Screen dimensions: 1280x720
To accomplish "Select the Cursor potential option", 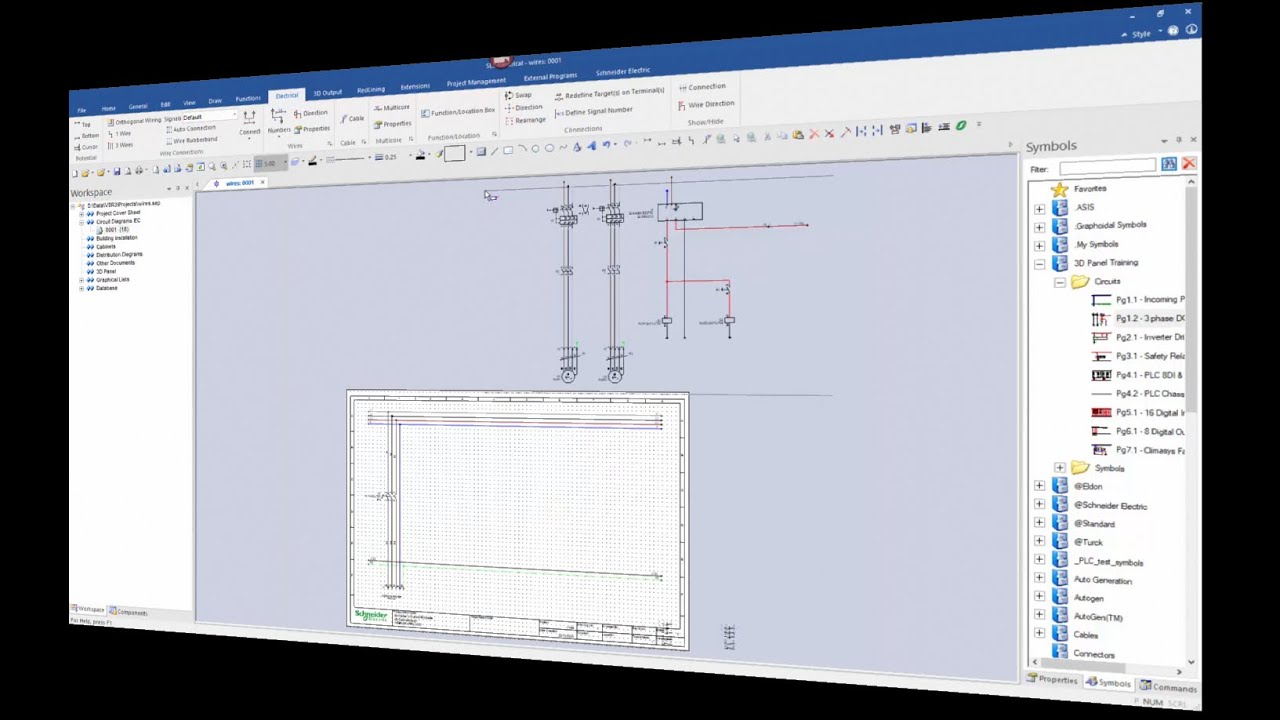I will [86, 147].
